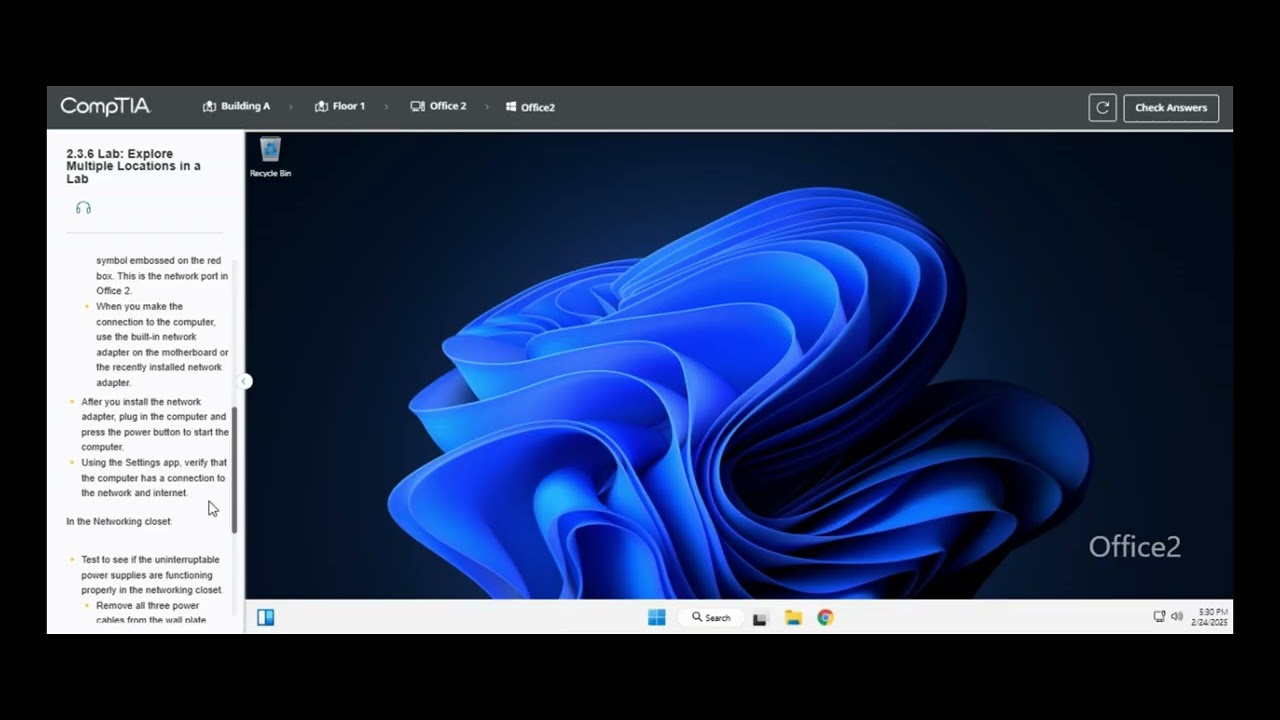The height and width of the screenshot is (720, 1280).
Task: Click the lab title '2.3.6 Lab: Explore Multiple Locations'
Action: 133,166
